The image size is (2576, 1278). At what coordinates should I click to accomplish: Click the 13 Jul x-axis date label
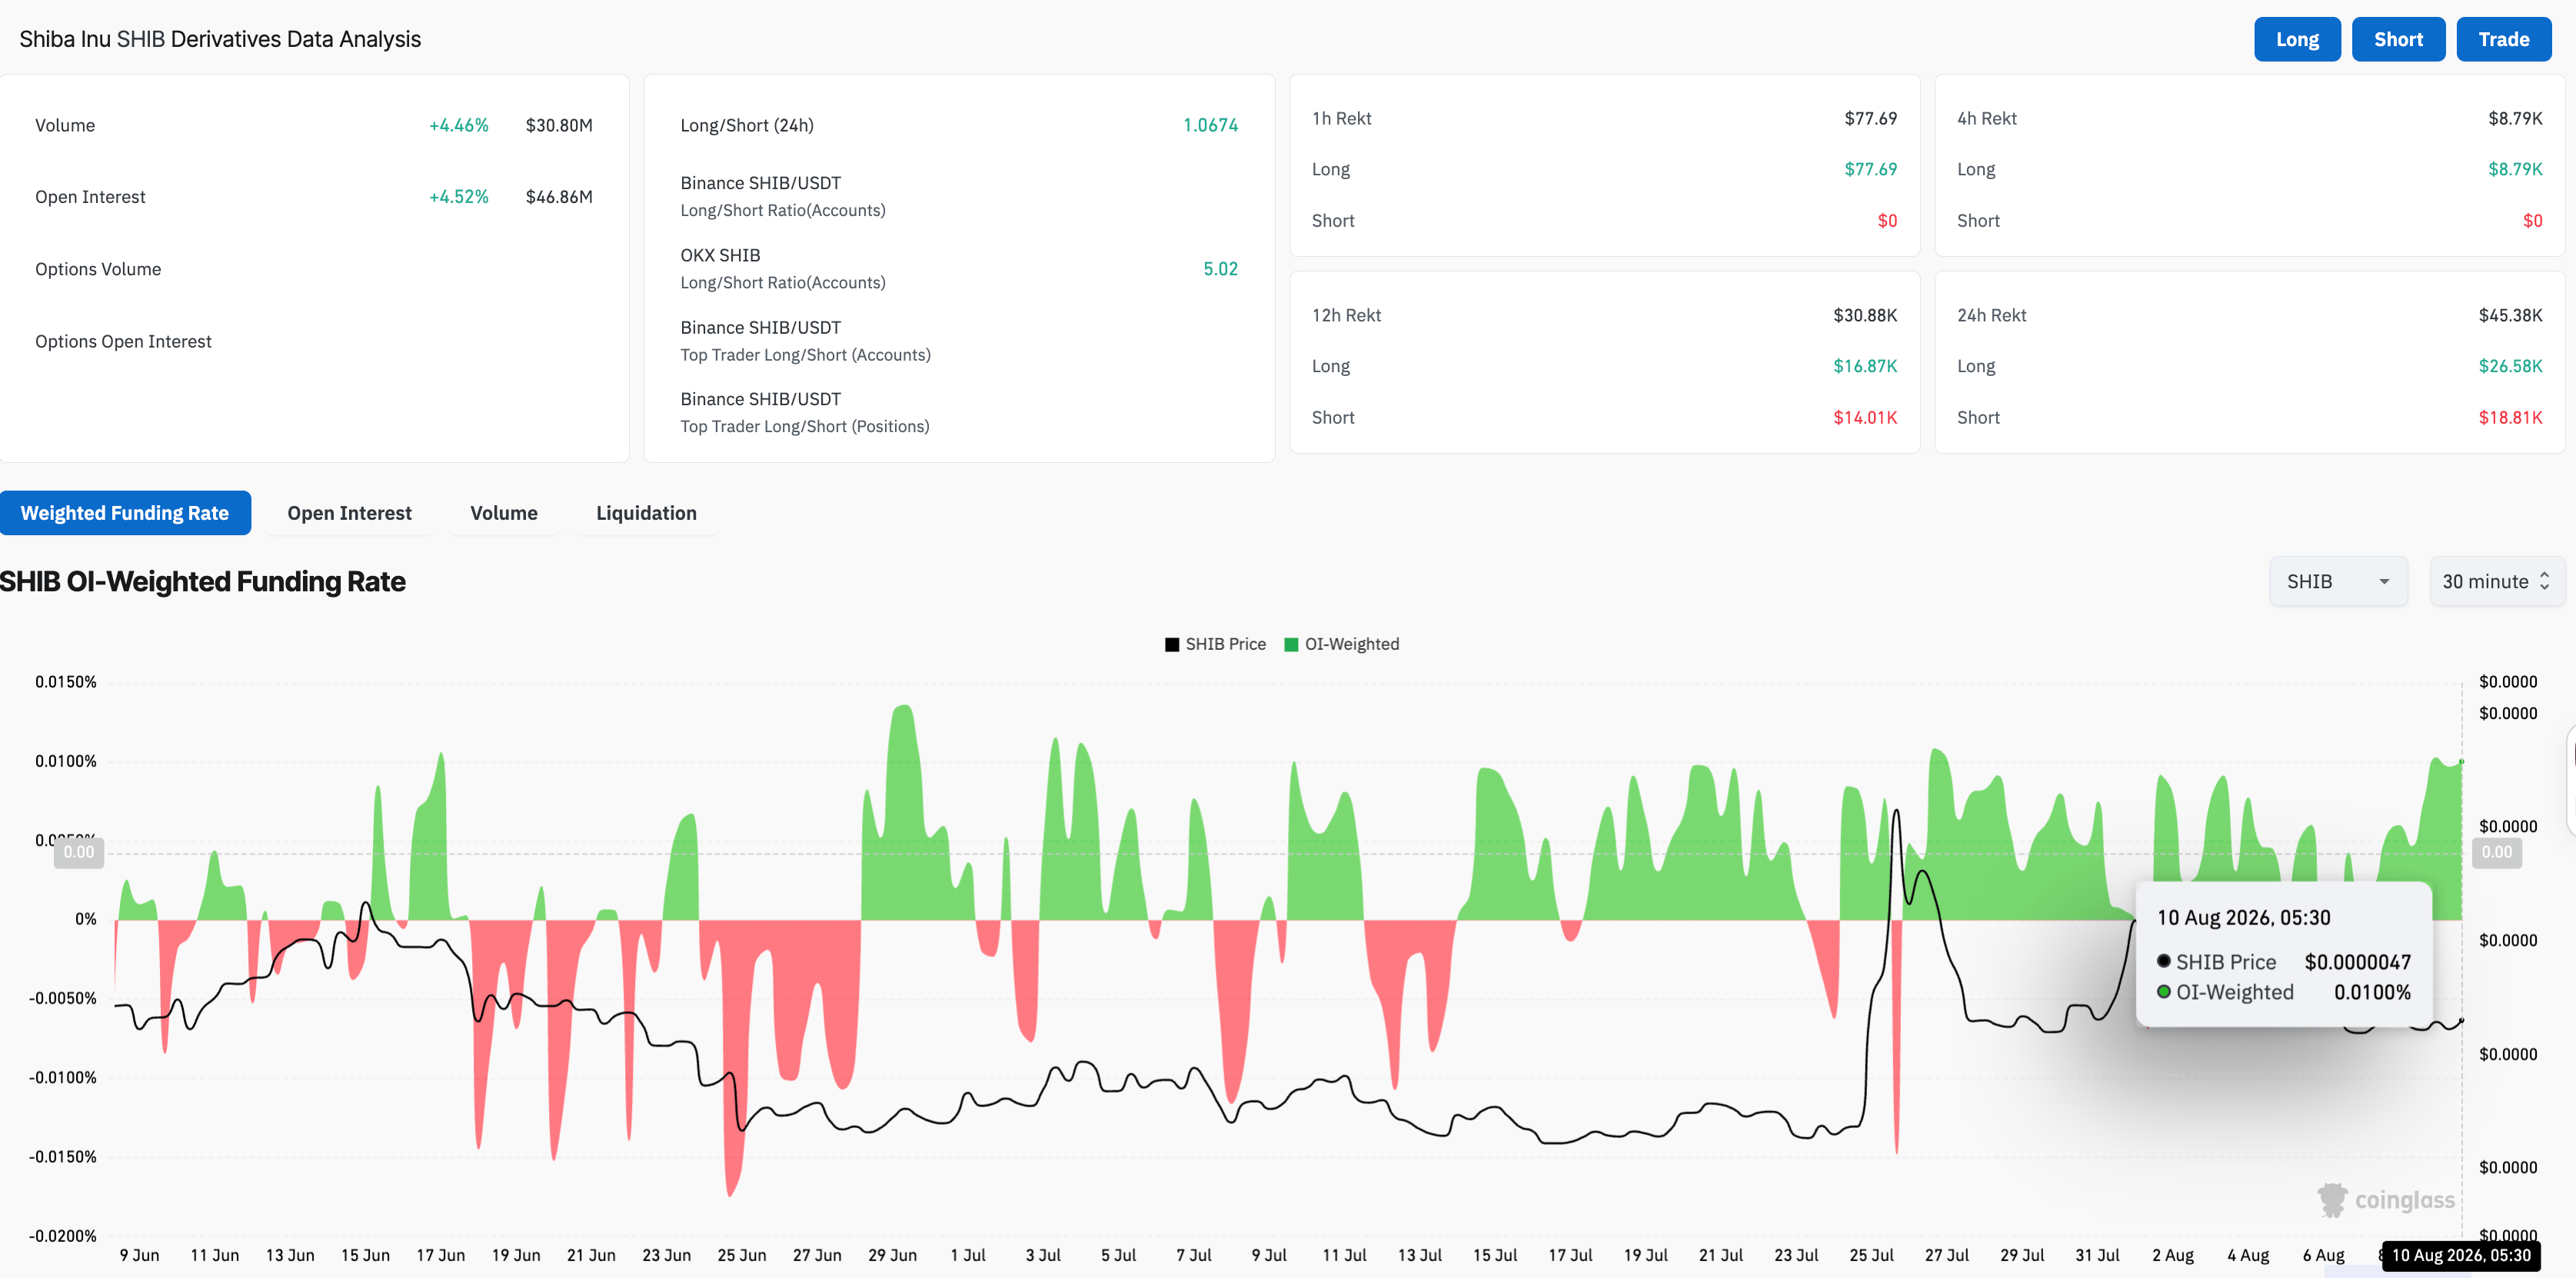[1419, 1255]
